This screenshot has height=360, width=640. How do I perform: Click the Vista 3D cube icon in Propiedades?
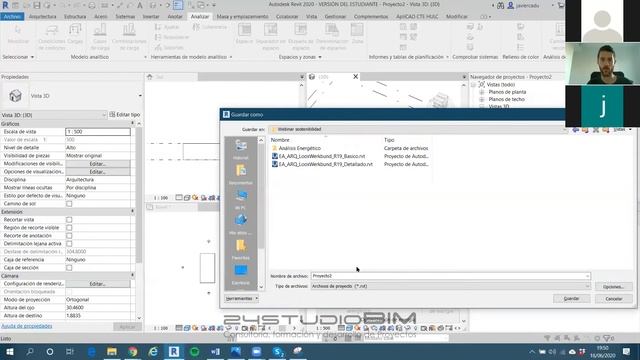[x=15, y=96]
